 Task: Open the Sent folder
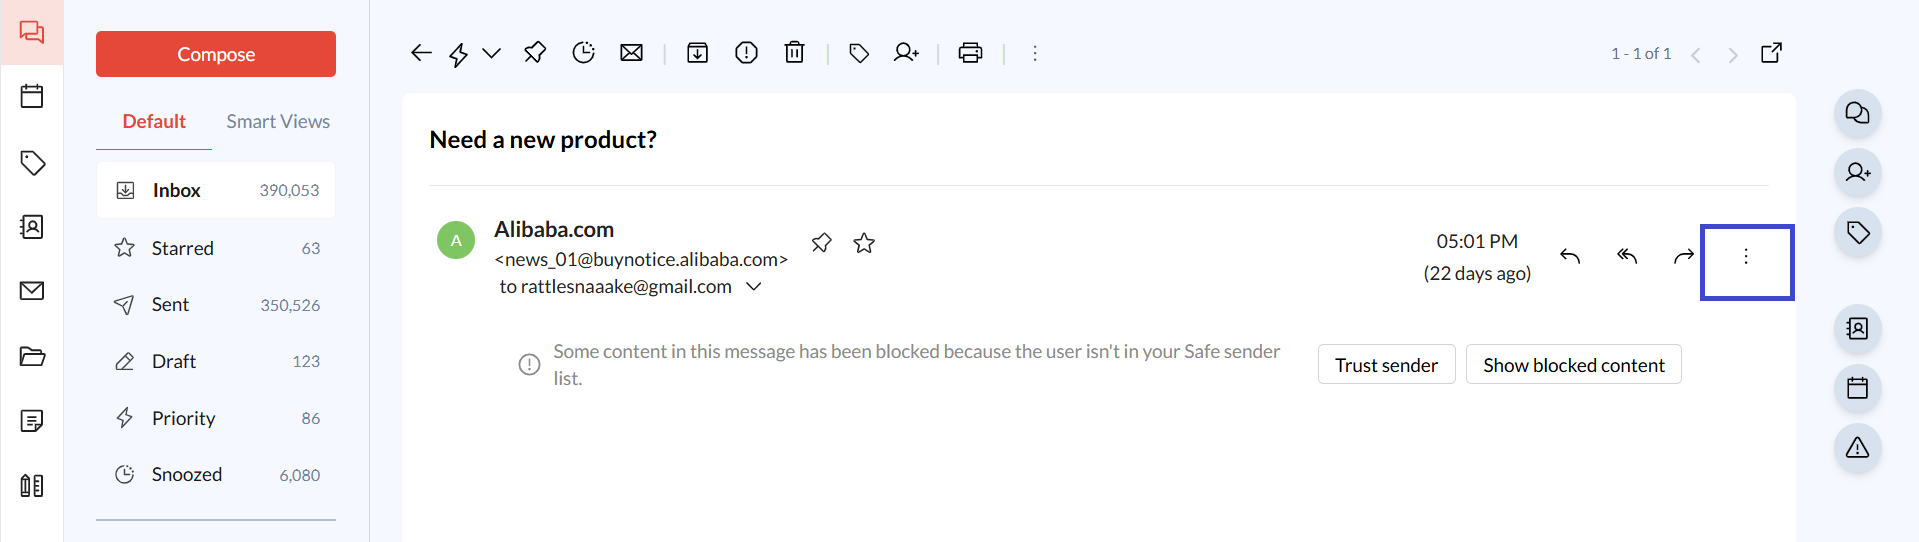tap(170, 305)
